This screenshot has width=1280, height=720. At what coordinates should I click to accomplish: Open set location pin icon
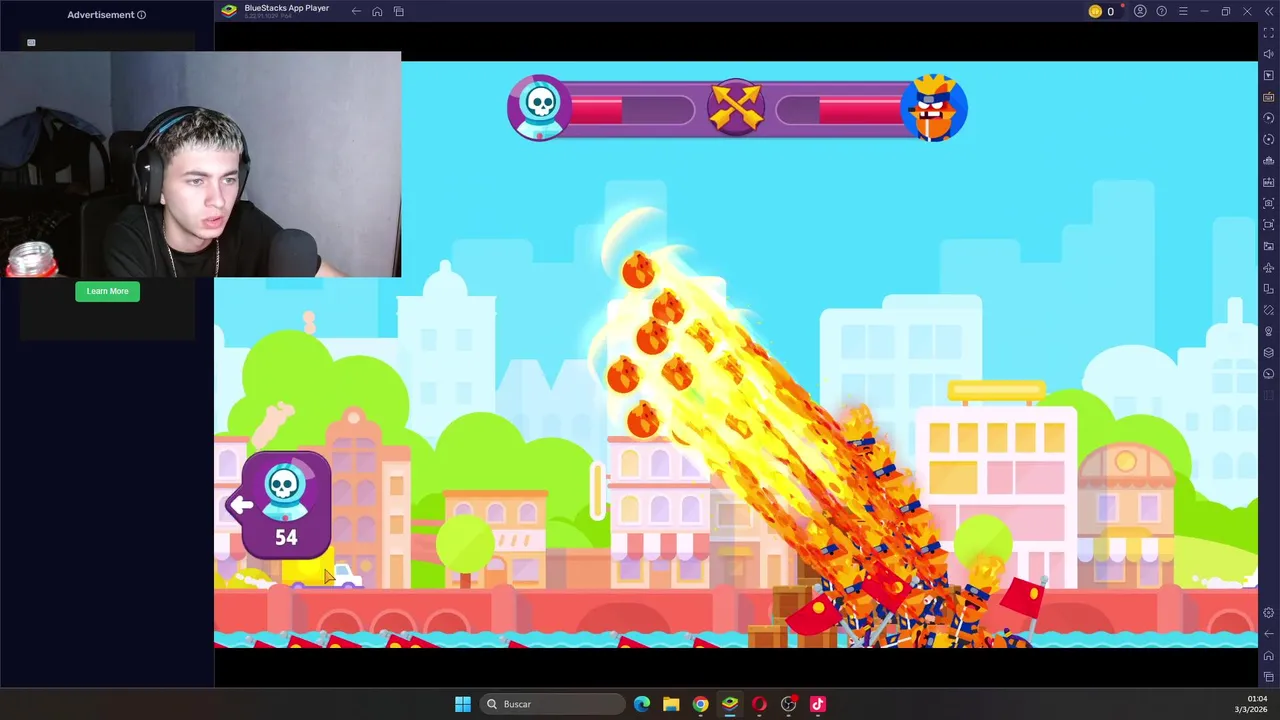(1269, 331)
